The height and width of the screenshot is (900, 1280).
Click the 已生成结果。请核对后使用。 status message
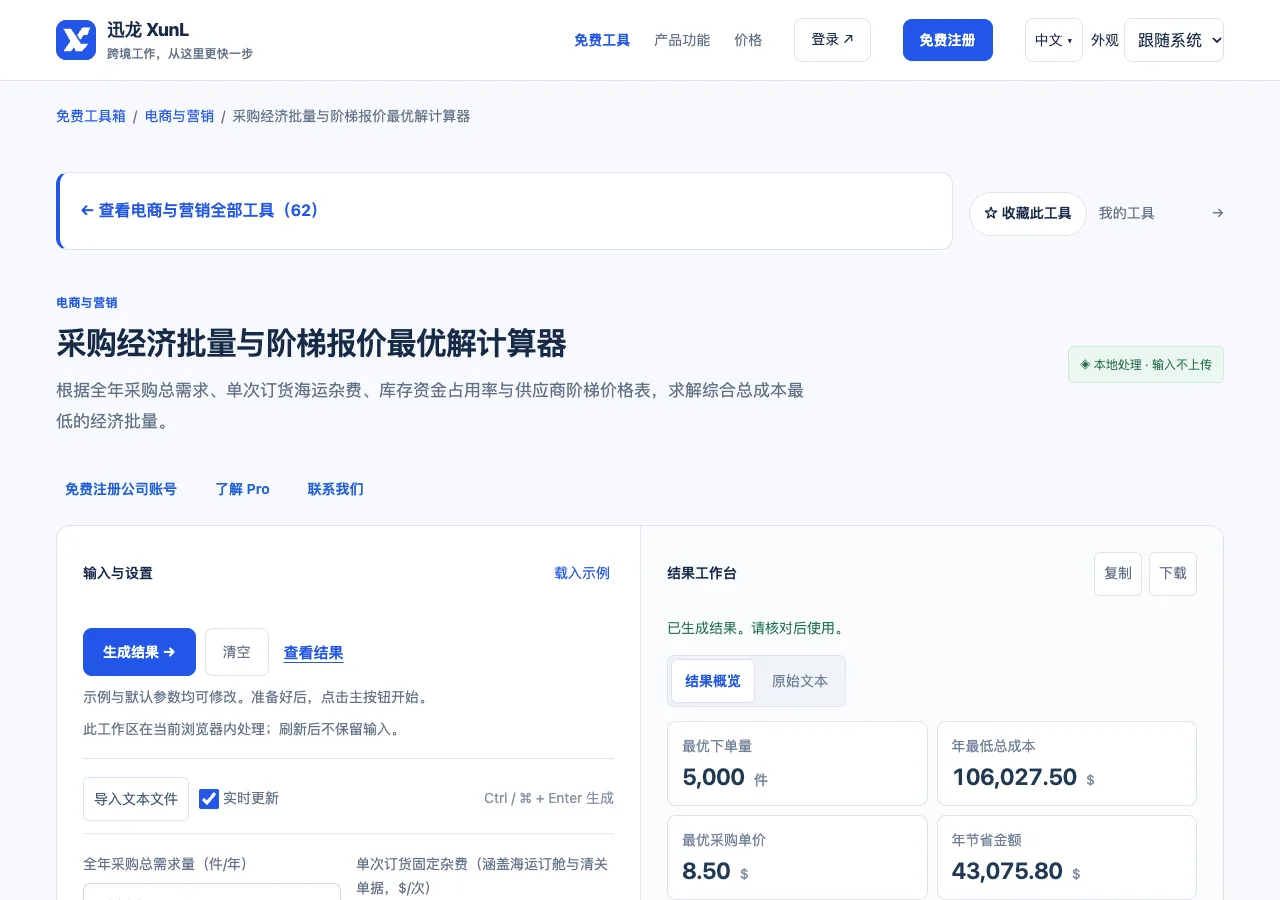click(757, 628)
